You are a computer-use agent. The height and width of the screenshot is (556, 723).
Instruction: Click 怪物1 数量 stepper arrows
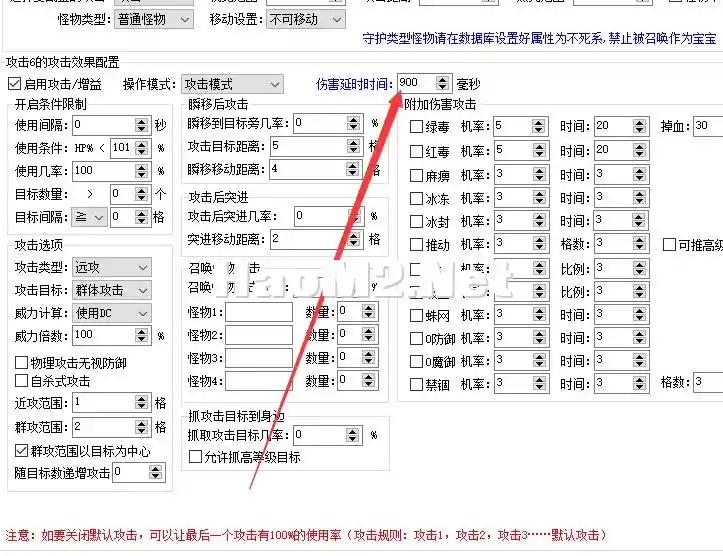(x=368, y=312)
